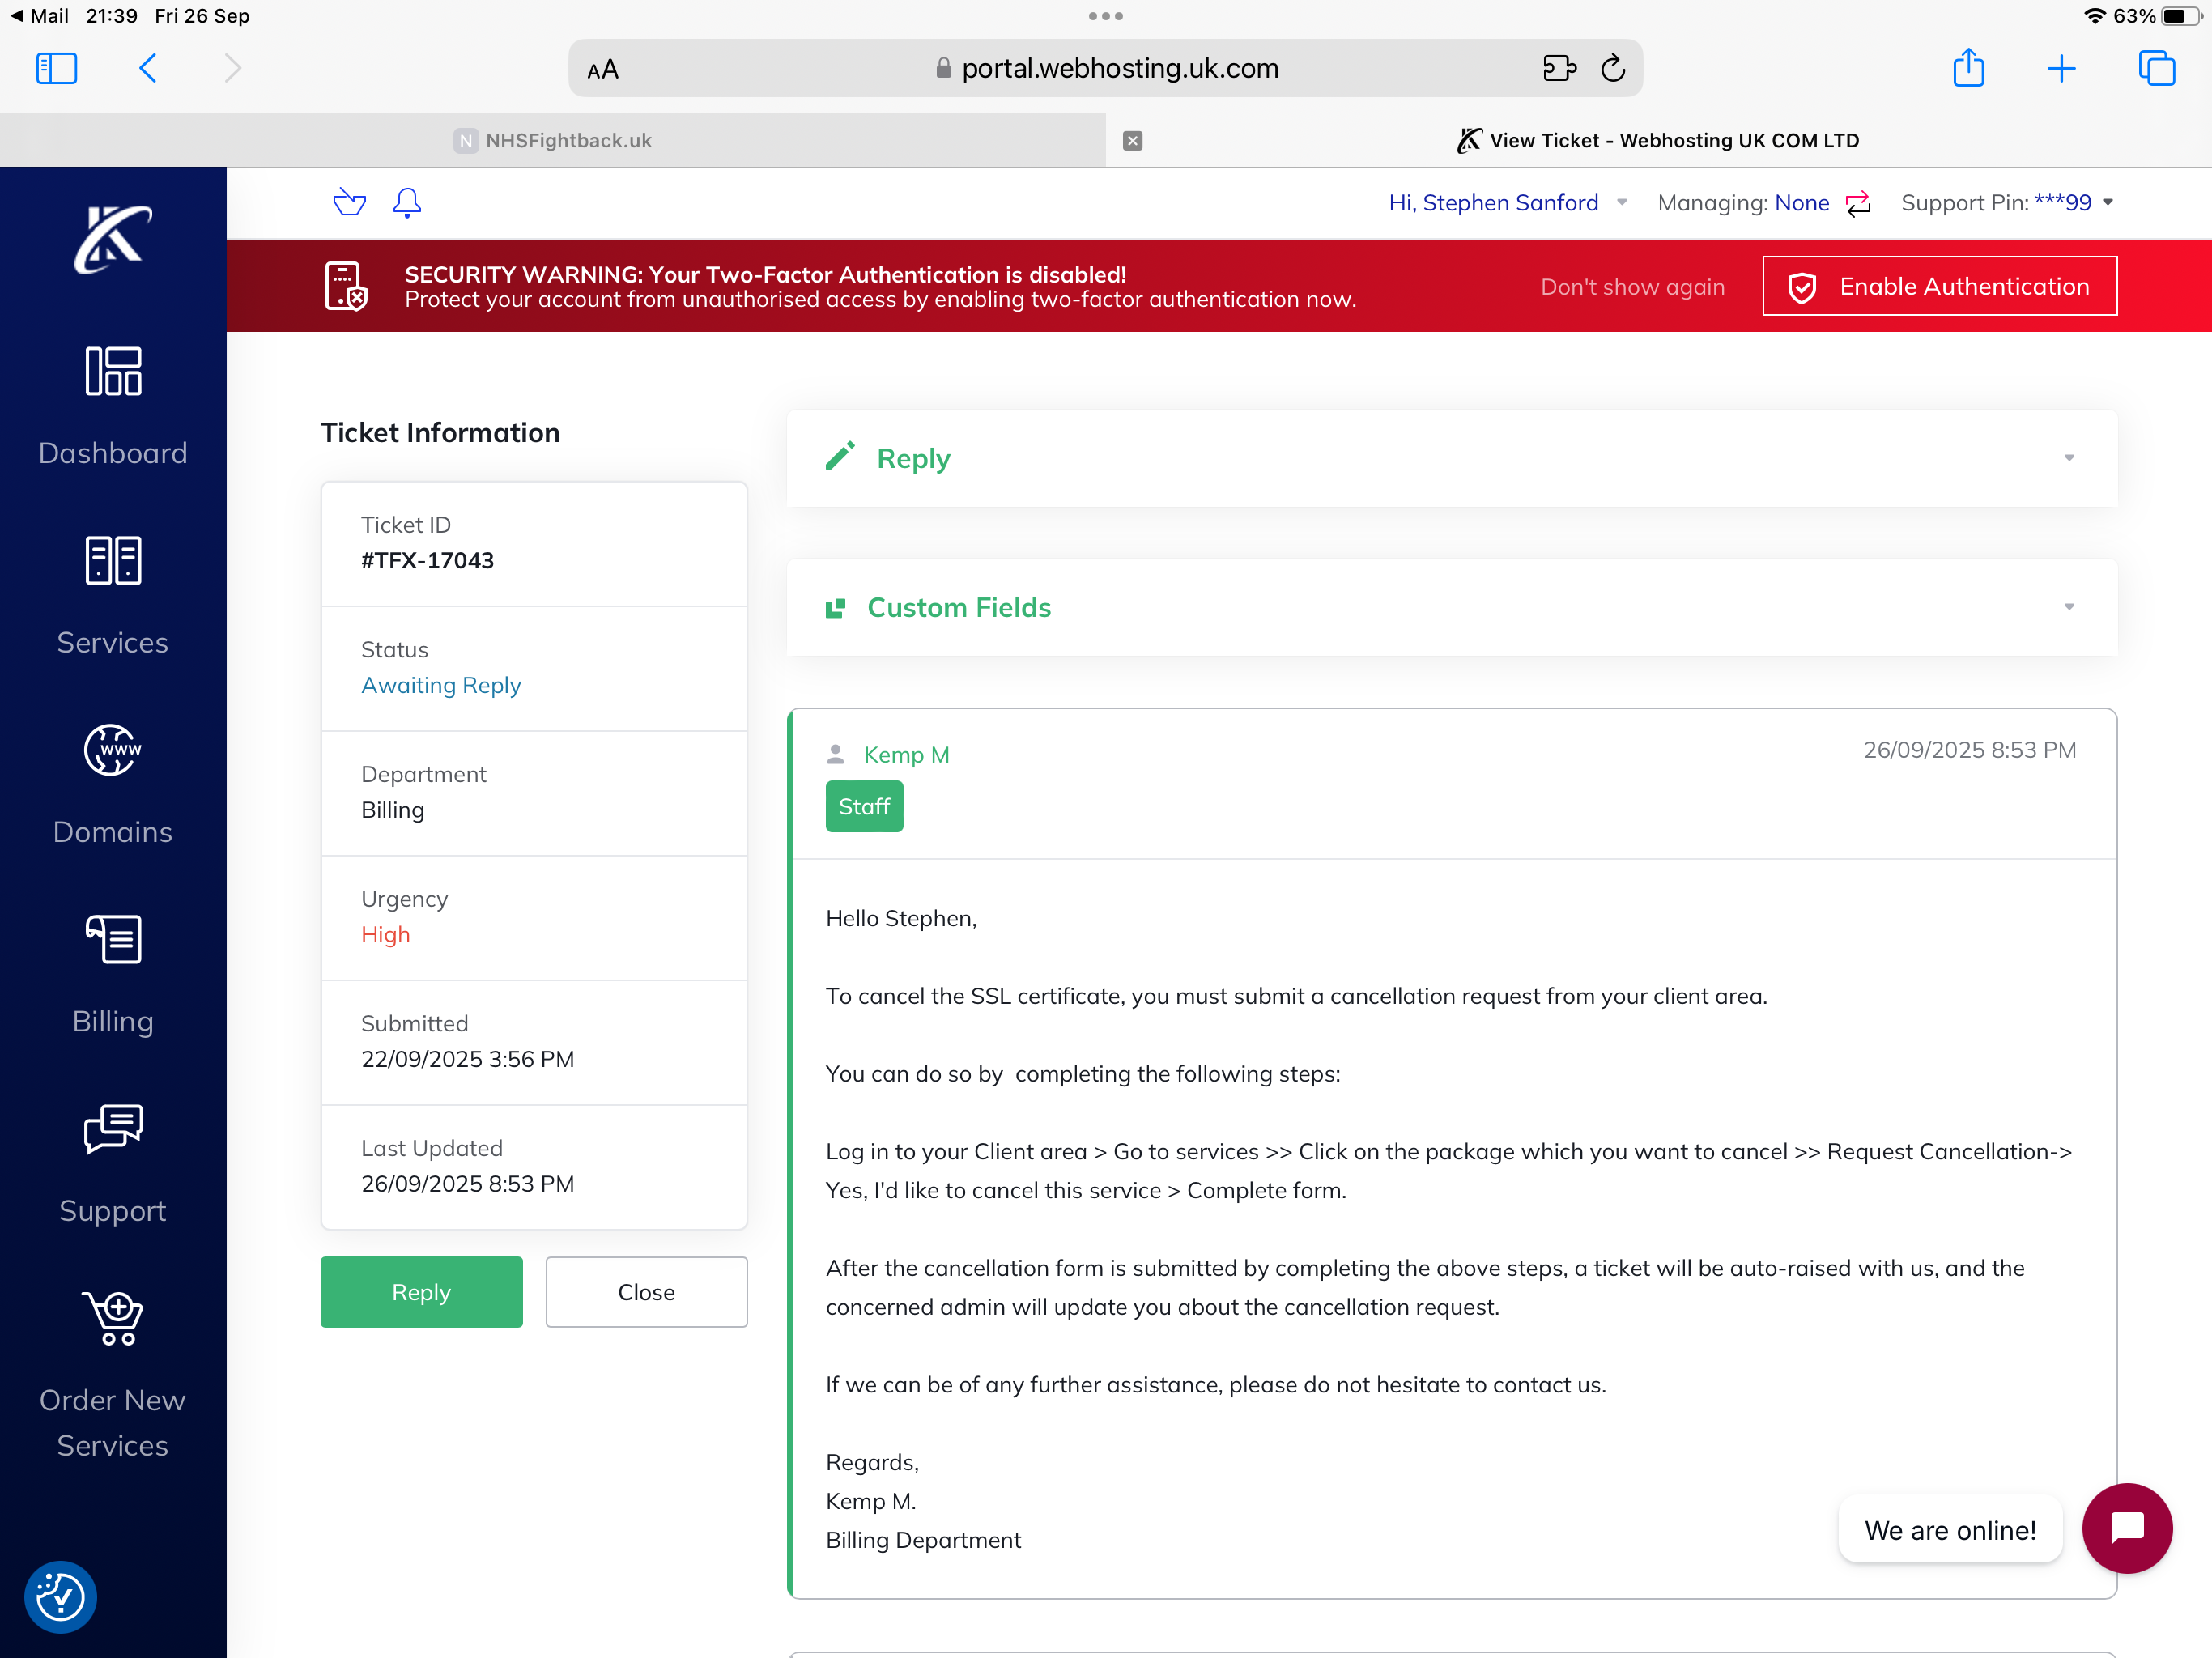Image resolution: width=2212 pixels, height=1658 pixels.
Task: Open the notifications bell
Action: point(407,202)
